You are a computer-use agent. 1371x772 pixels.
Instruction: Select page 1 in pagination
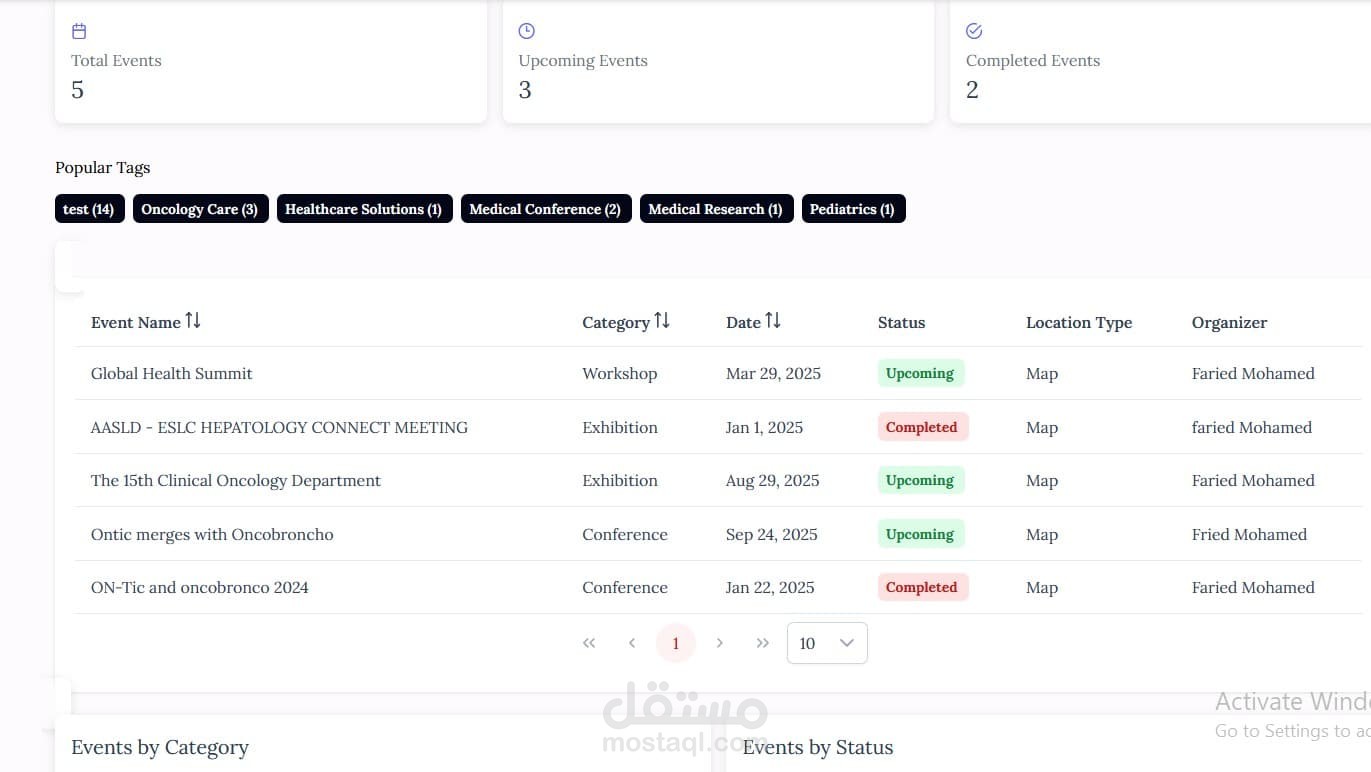(x=676, y=643)
